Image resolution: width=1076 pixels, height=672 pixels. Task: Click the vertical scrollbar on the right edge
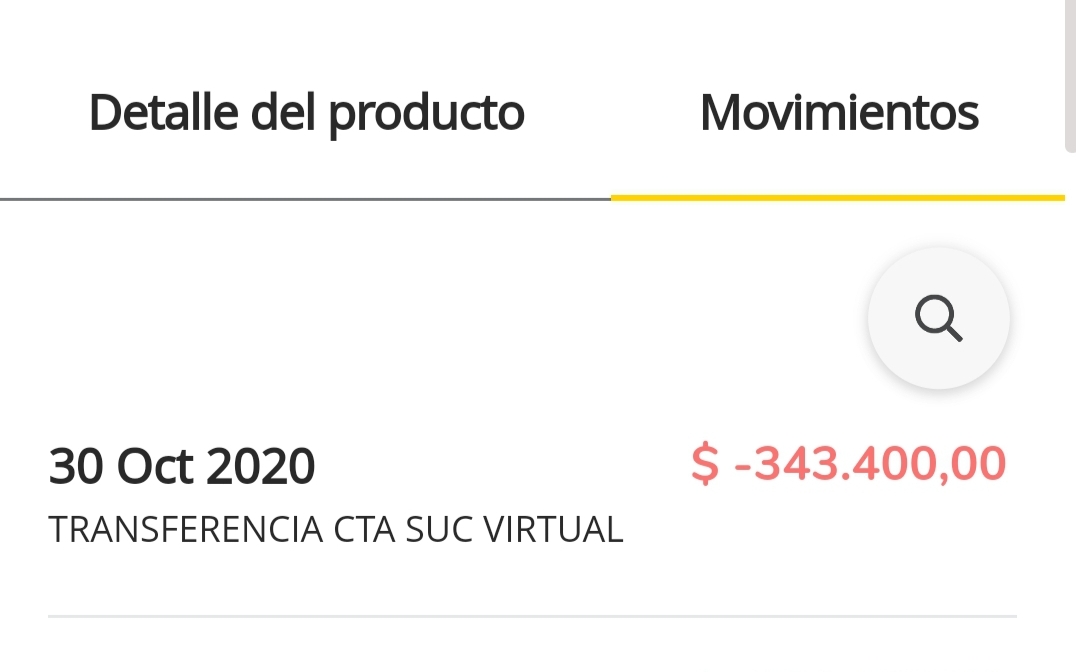coord(1069,75)
